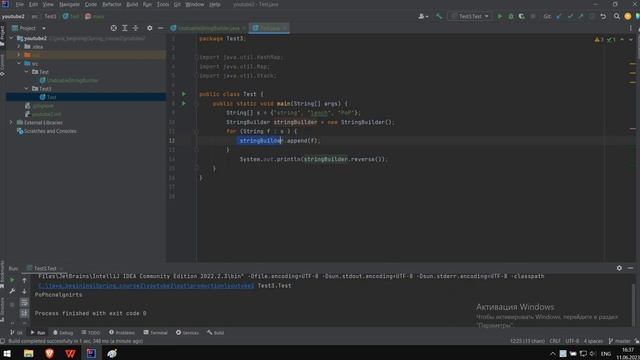
Task: Open the Debug tool window tab
Action: point(63,333)
